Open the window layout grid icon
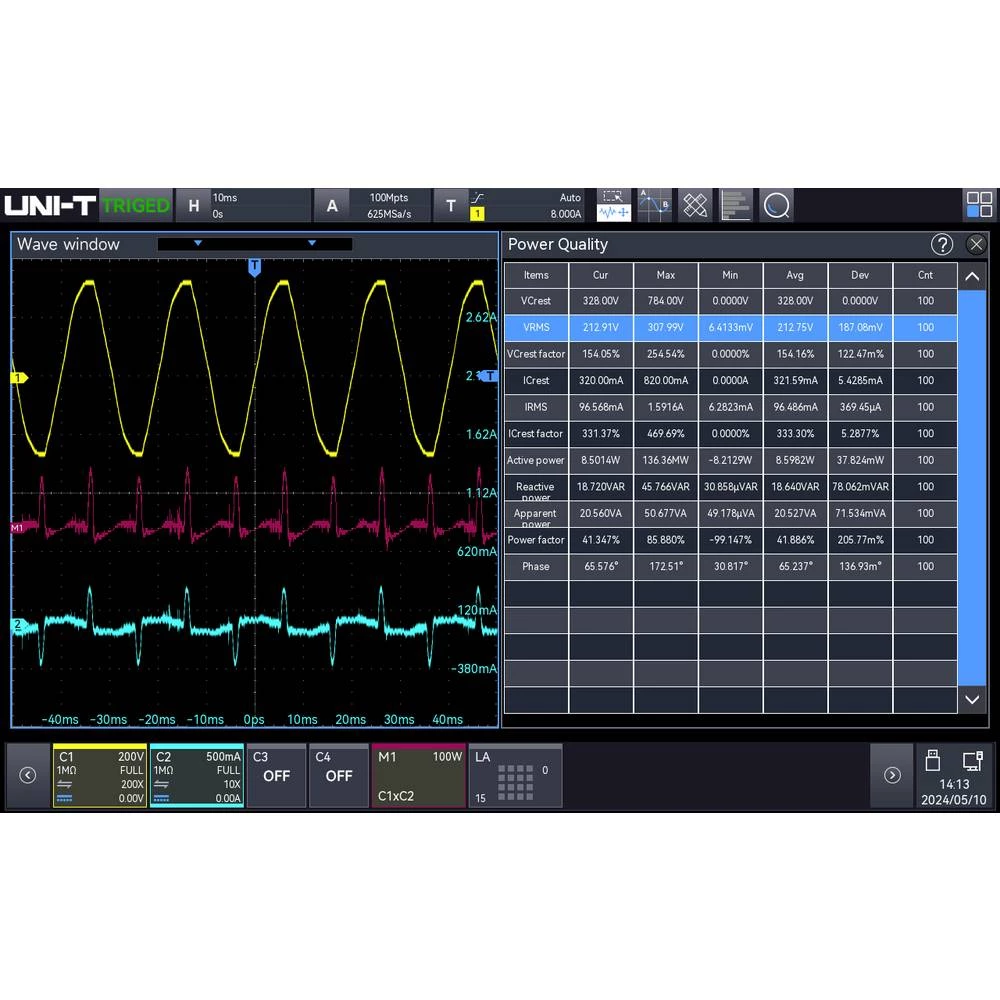The image size is (1000, 1000). 979,205
